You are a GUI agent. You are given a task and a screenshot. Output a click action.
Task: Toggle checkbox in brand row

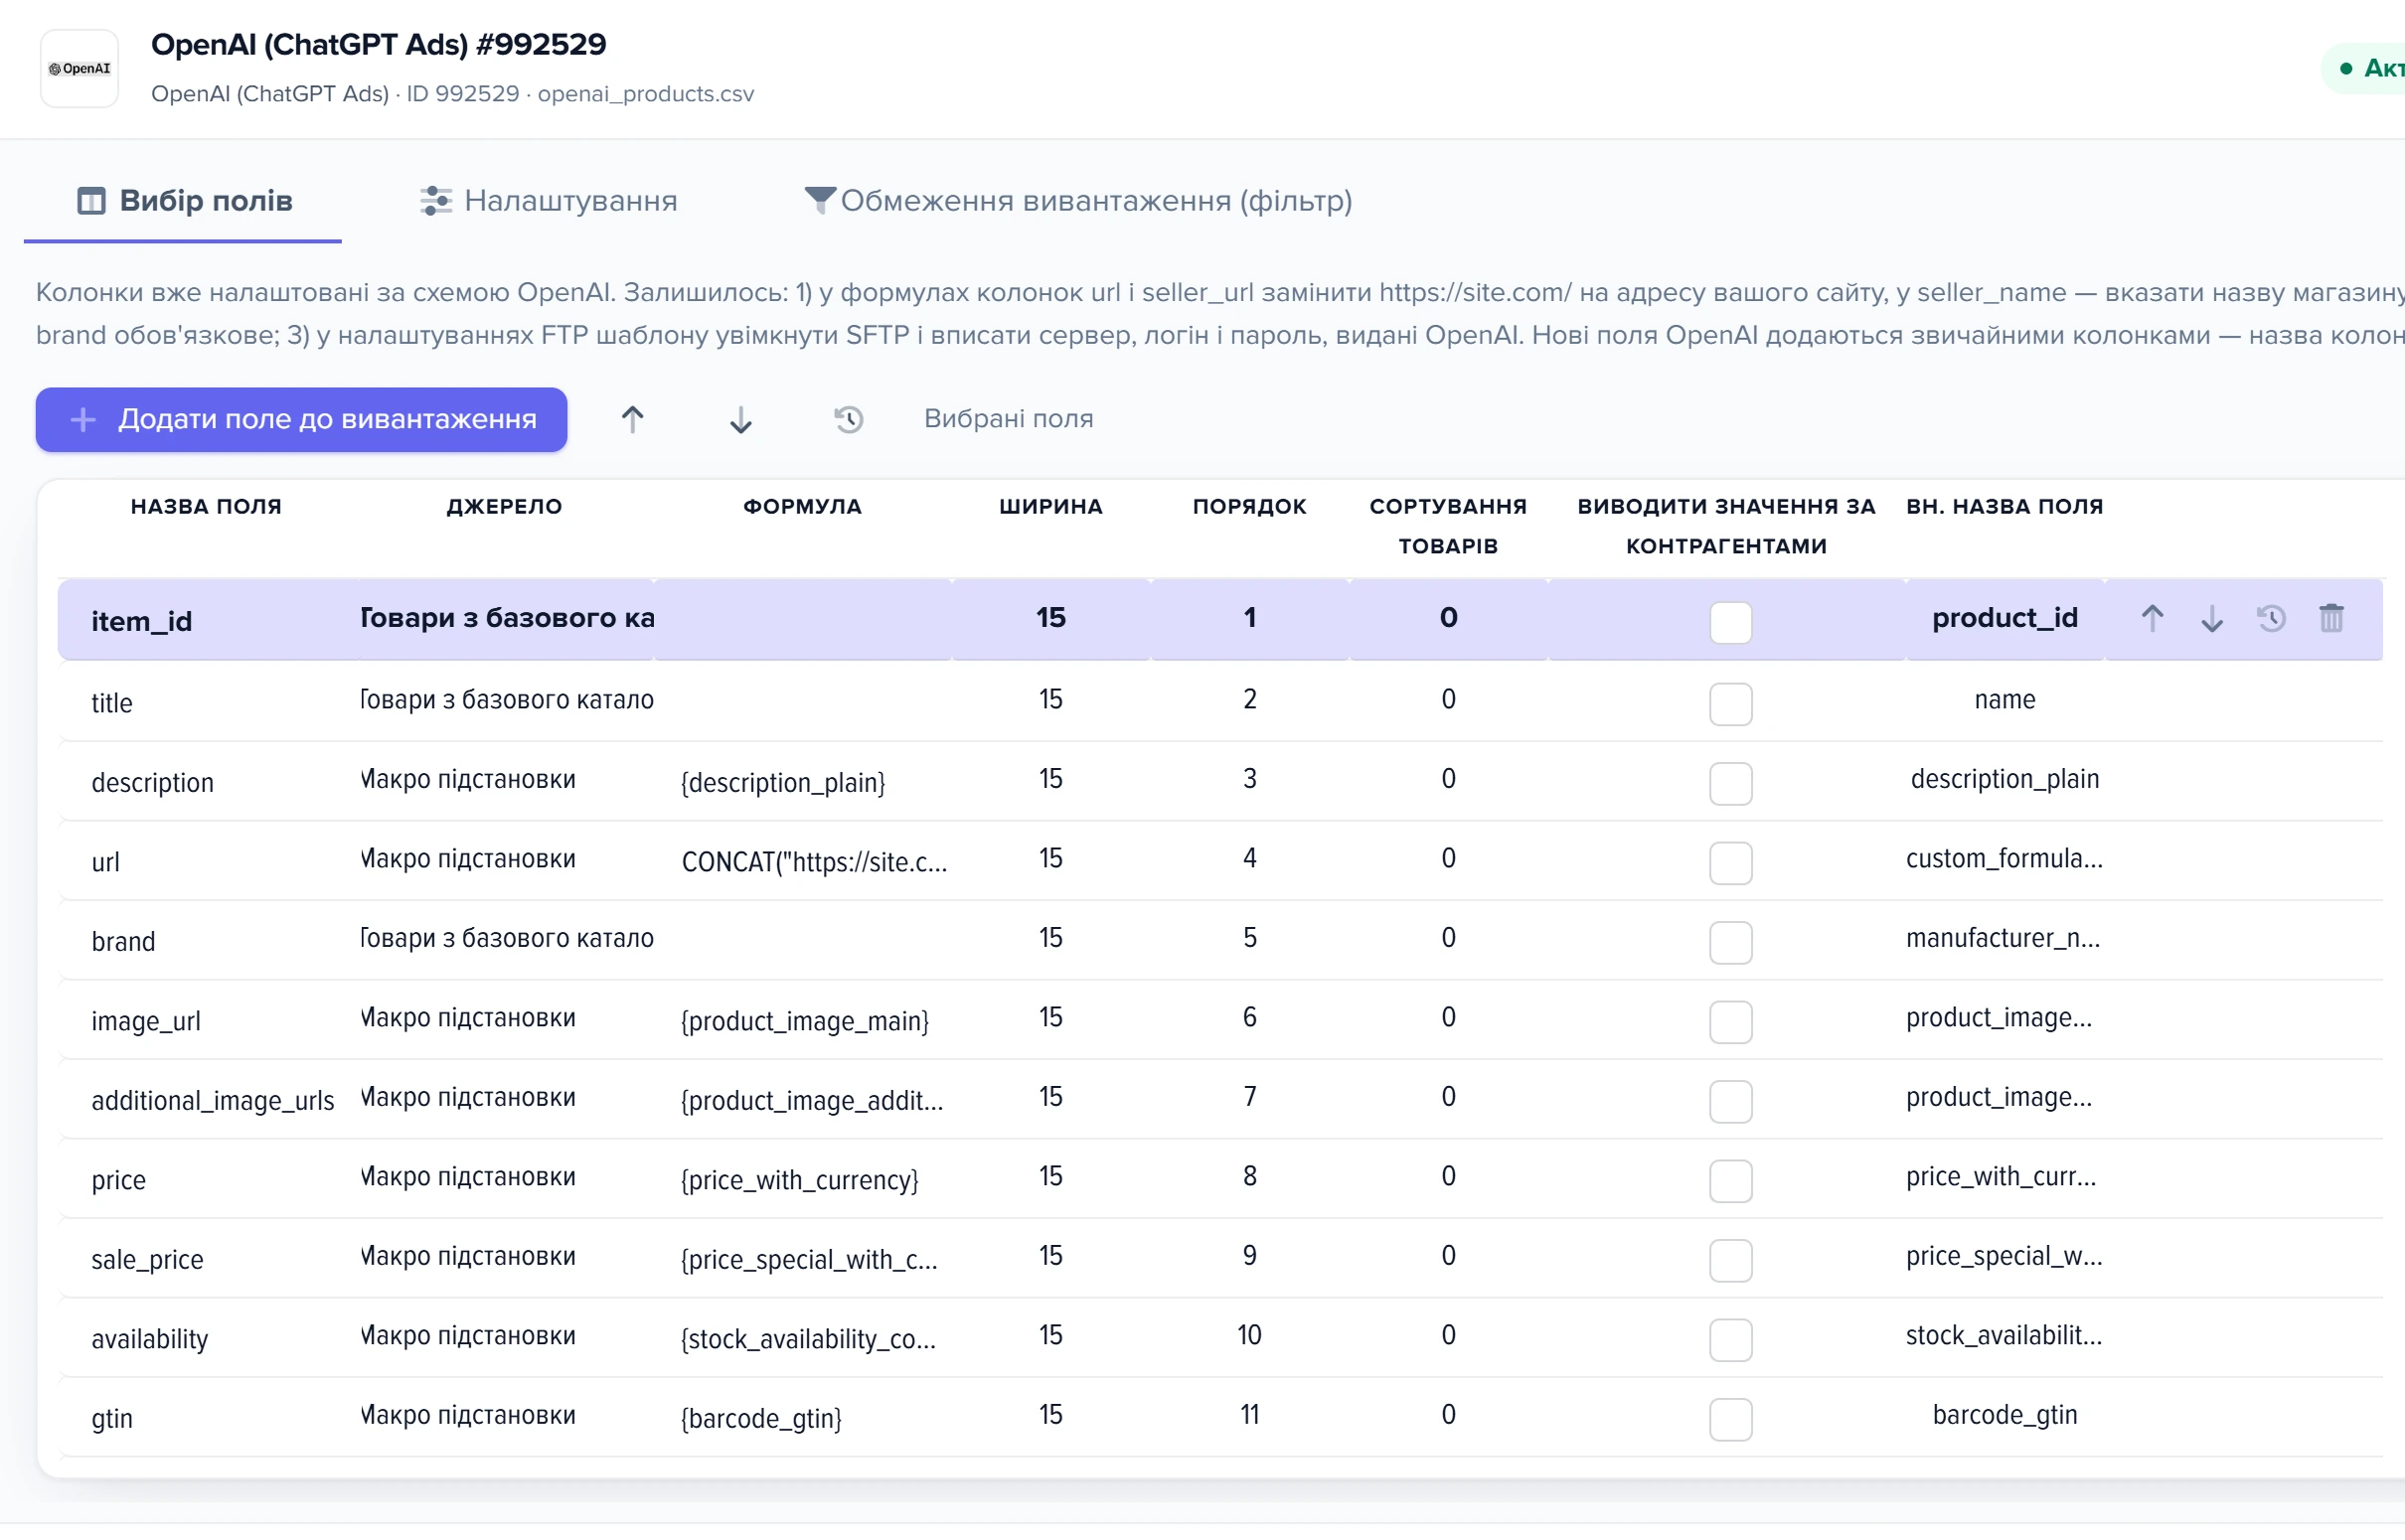[x=1730, y=942]
